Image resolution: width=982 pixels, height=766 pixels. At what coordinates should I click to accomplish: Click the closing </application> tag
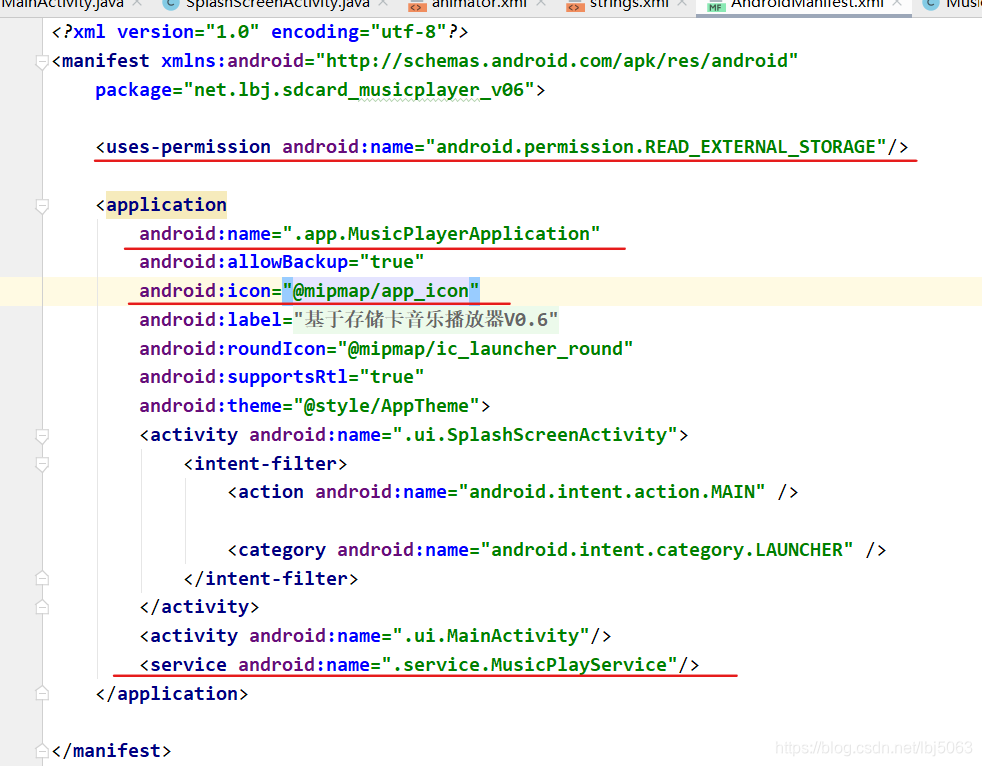(x=172, y=694)
